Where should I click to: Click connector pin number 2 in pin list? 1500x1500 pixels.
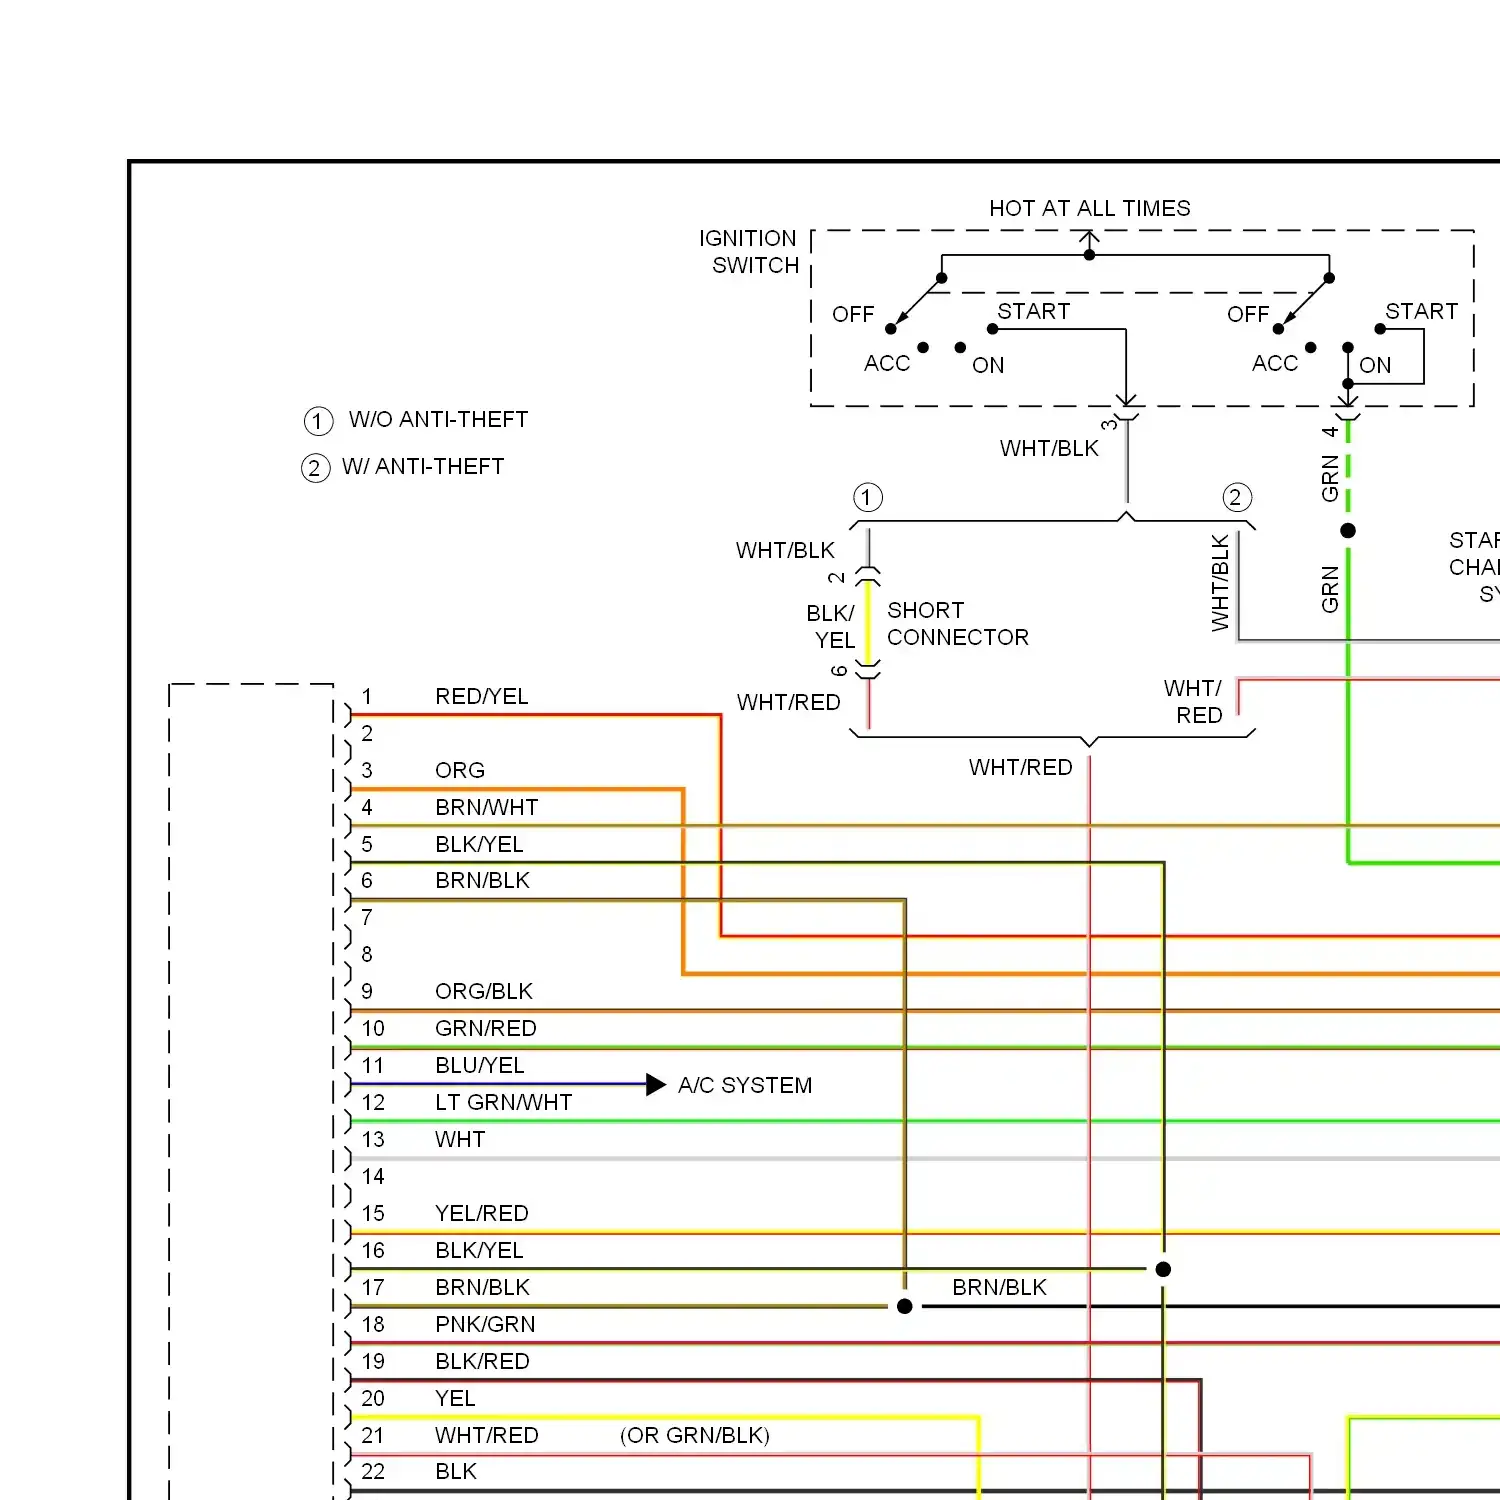(367, 734)
